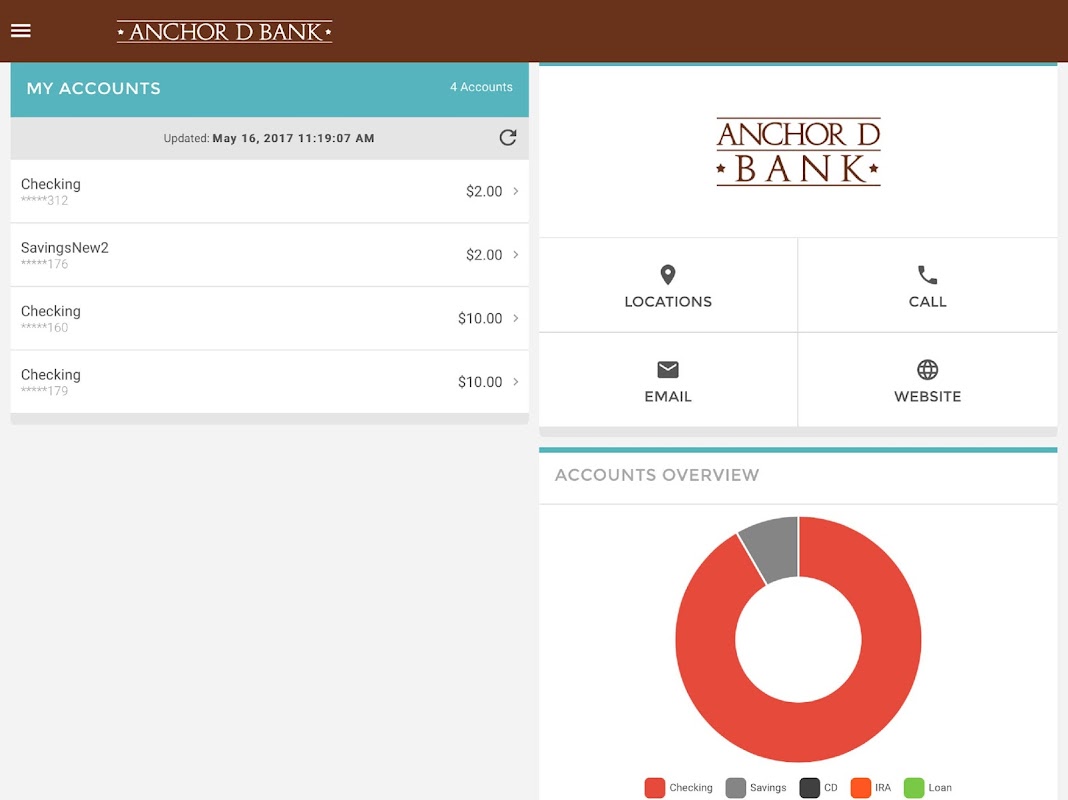
Task: Click the Anchor D Bank header logo
Action: 224,31
